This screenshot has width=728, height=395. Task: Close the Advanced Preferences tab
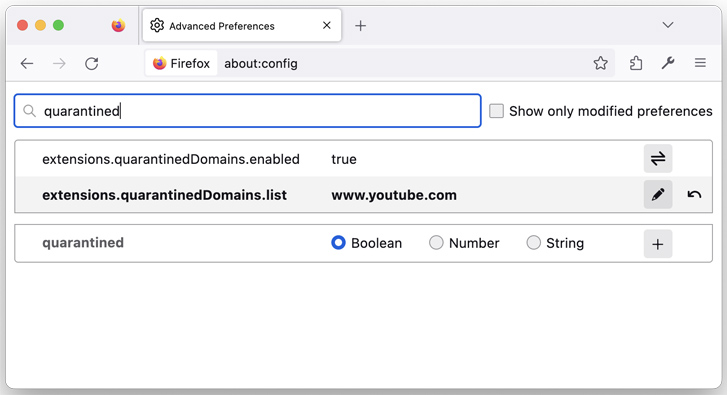click(x=327, y=25)
